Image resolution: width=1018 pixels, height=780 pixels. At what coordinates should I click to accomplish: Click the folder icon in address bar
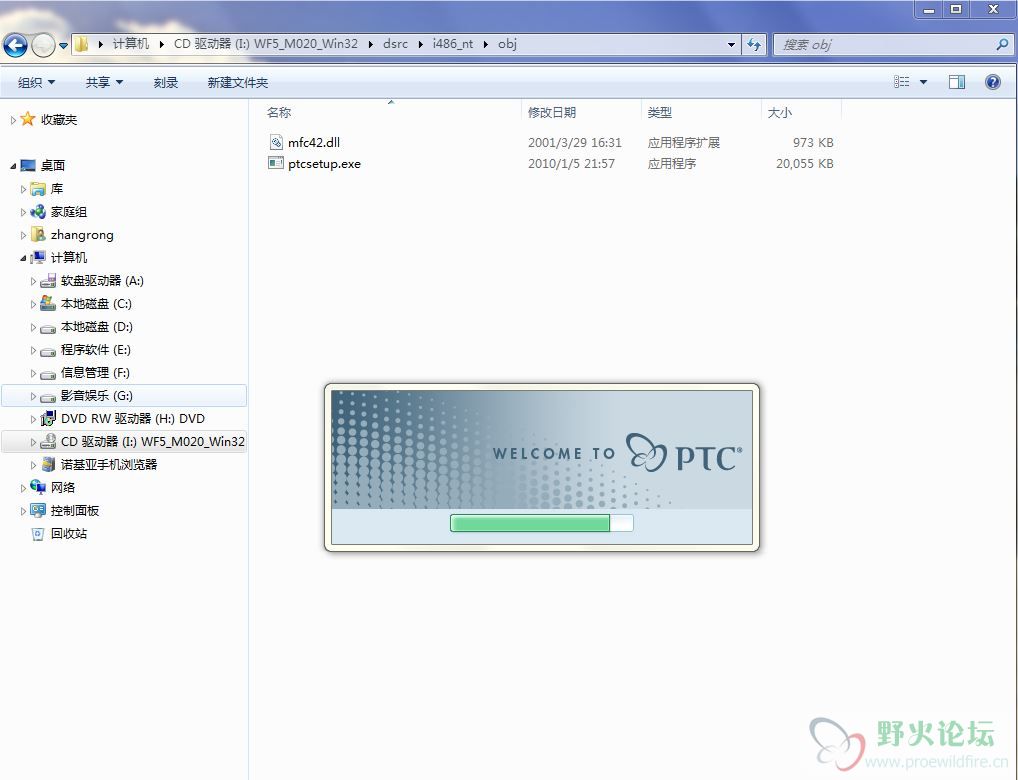[x=81, y=44]
